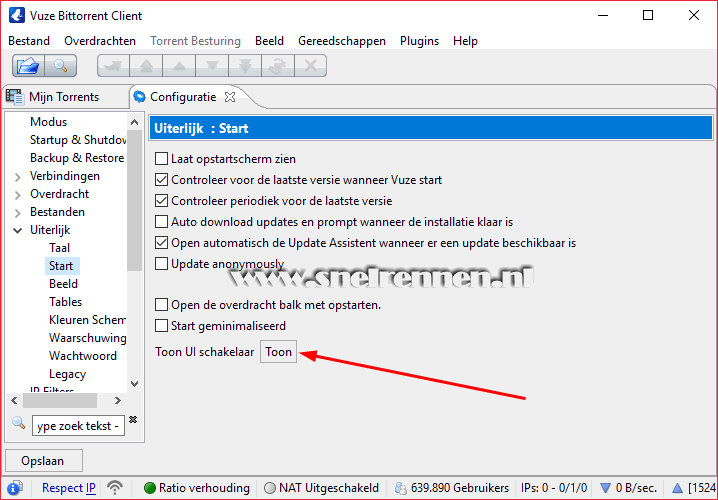Click the greyed refresh arrows toolbar icon
Screen dimensions: 718x500
click(x=278, y=66)
